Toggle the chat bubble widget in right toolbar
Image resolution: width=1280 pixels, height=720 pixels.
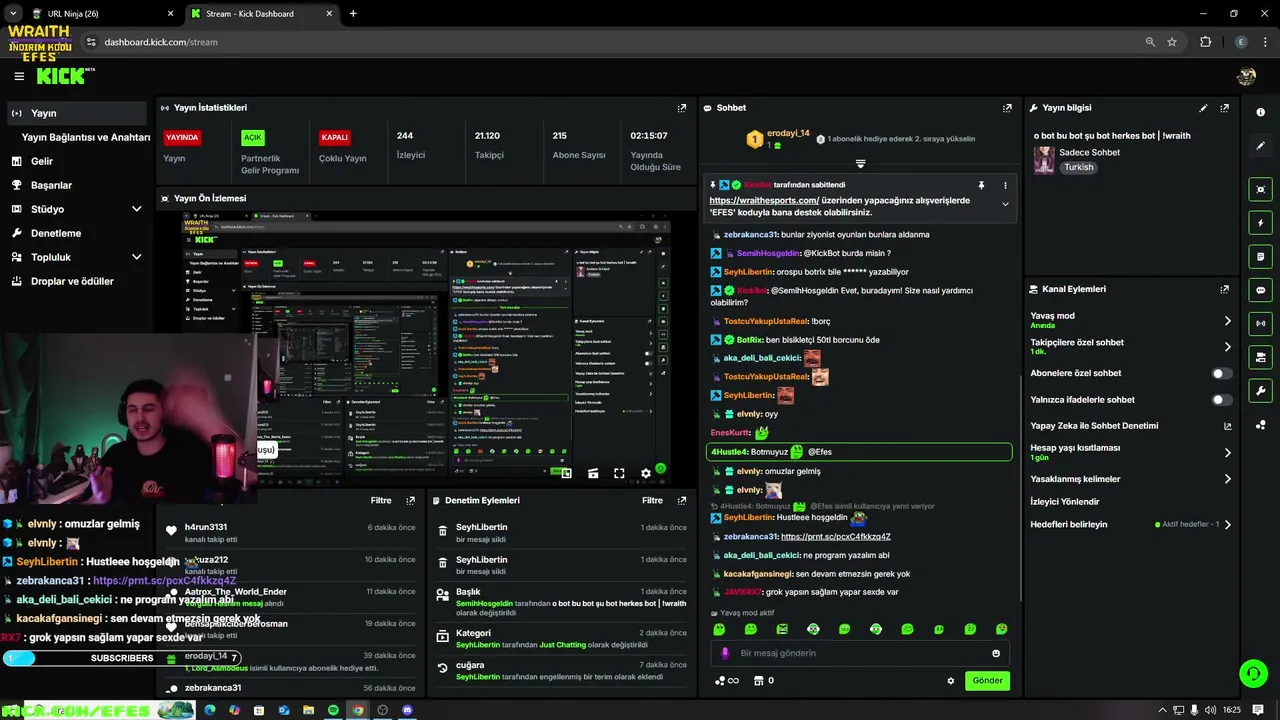point(1261,290)
